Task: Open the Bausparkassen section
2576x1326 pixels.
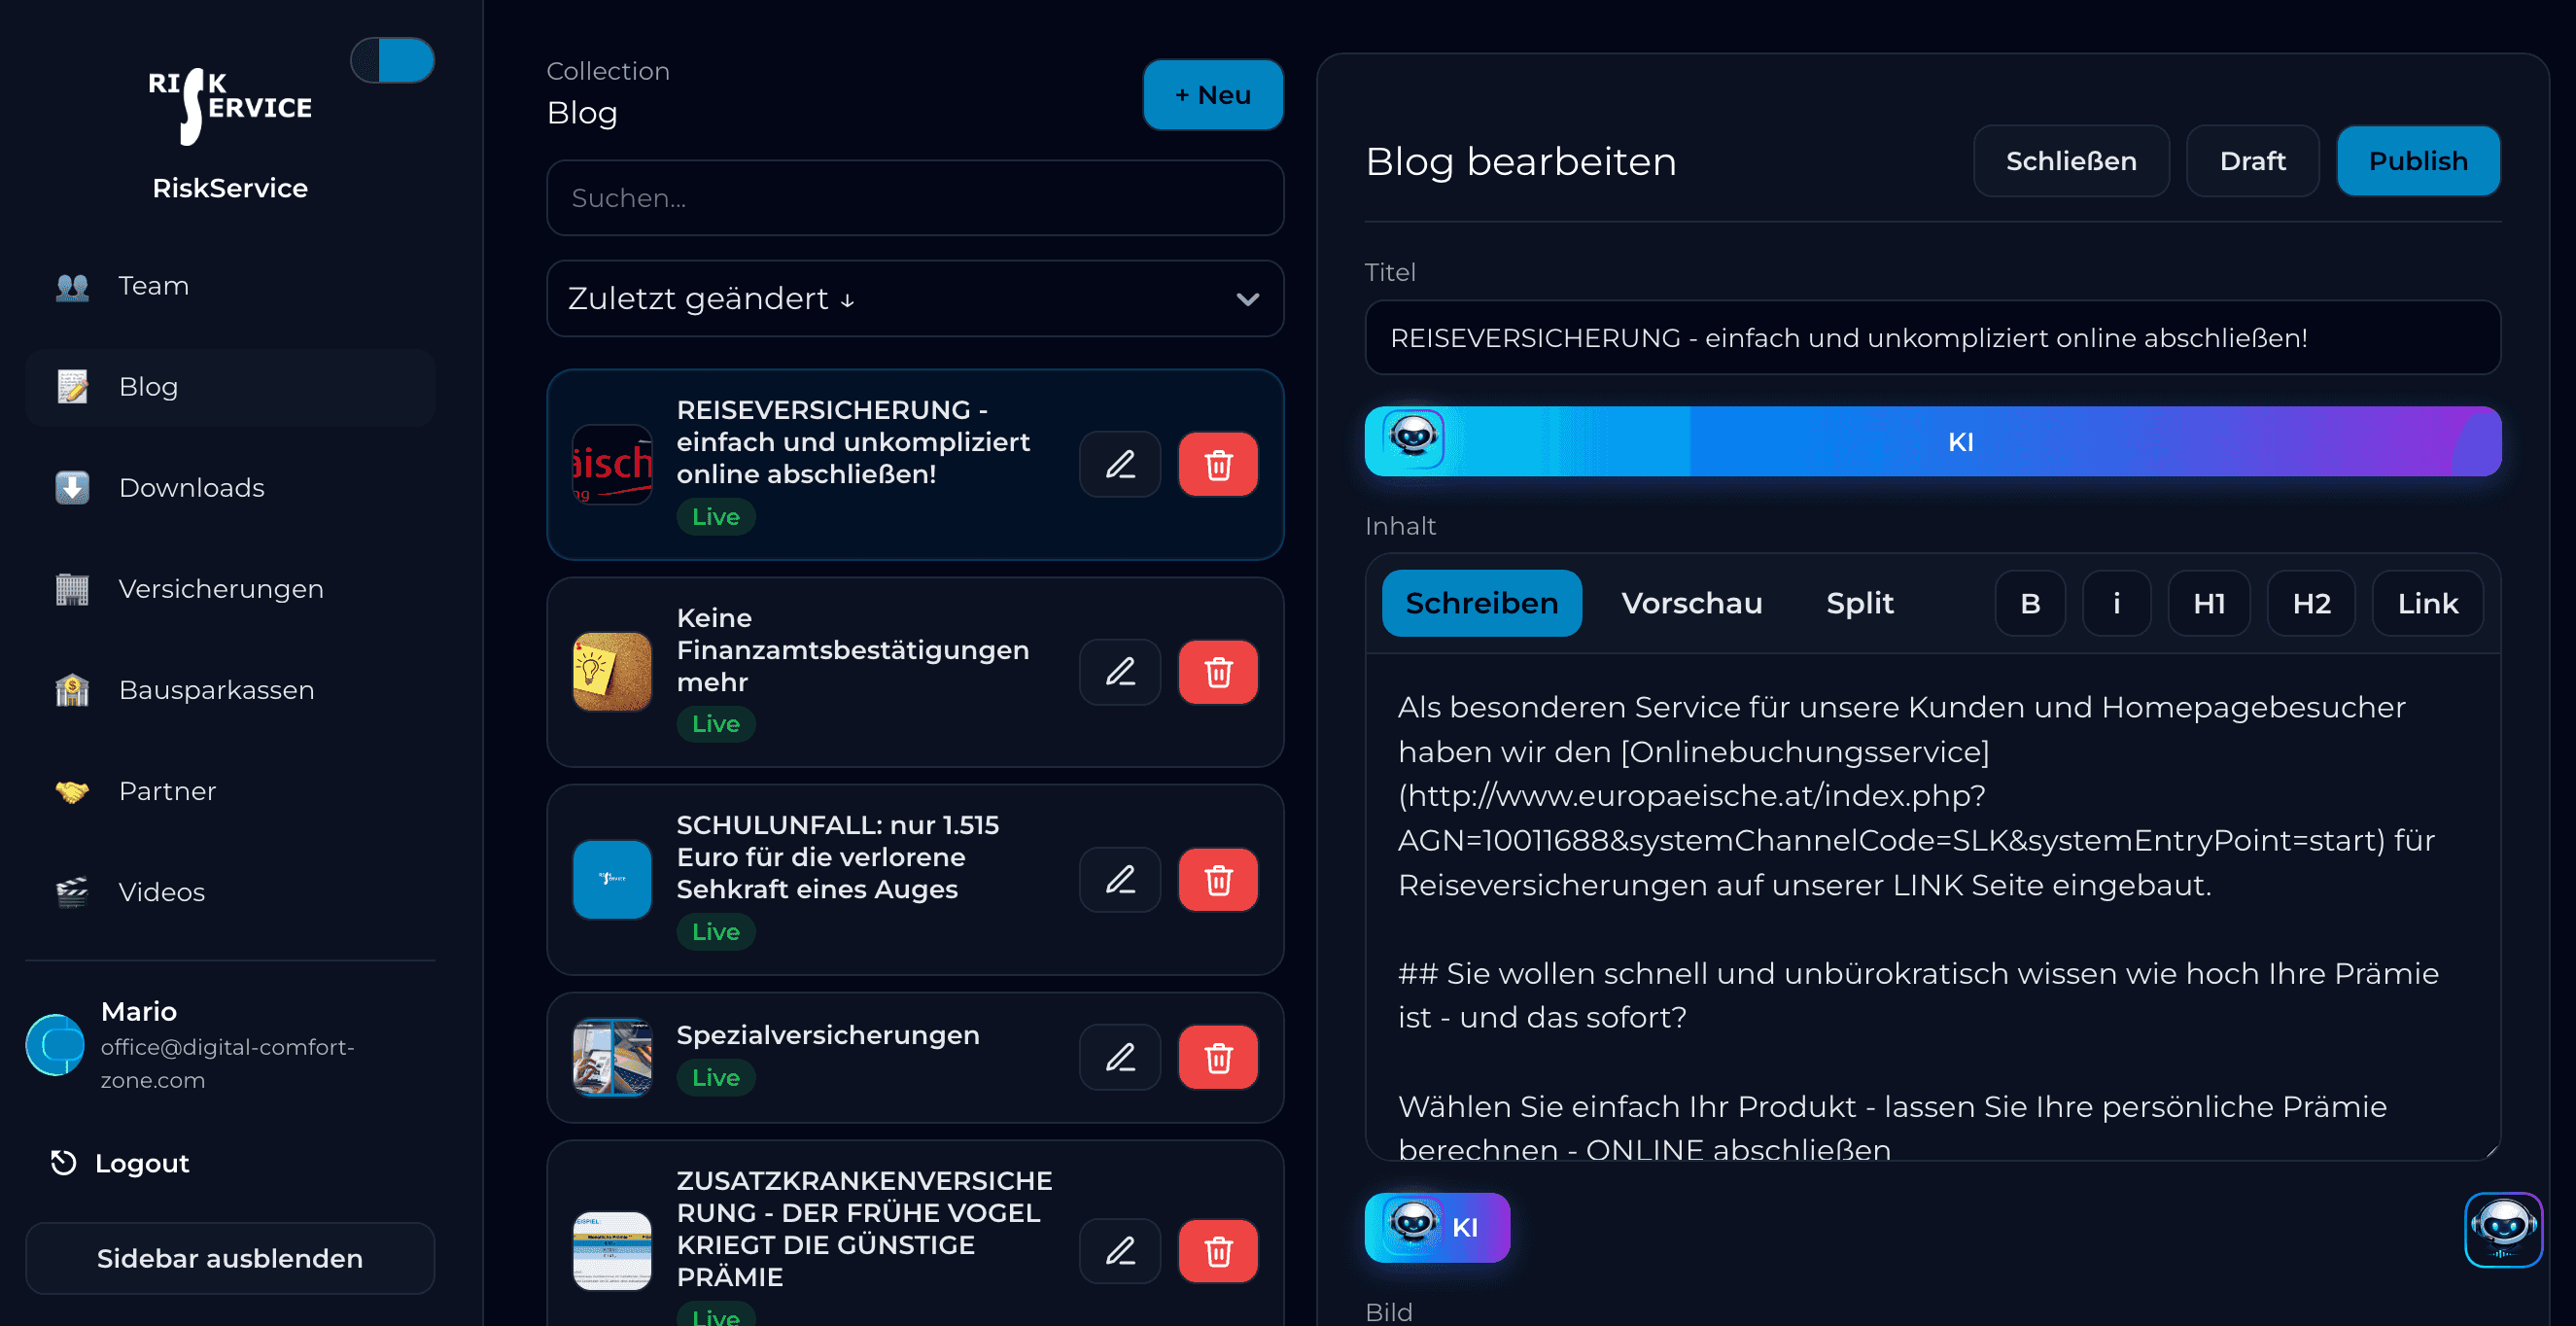Action: [x=216, y=689]
